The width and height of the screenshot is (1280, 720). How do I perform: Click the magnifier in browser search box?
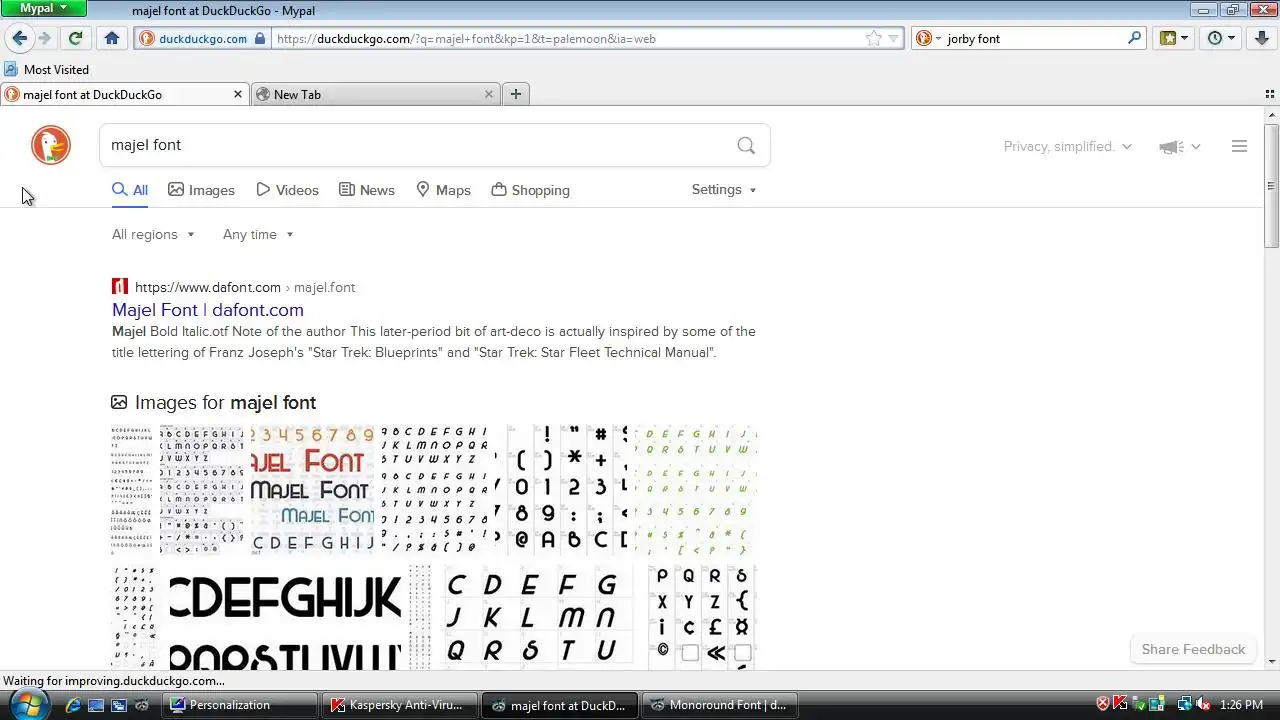tap(1134, 38)
